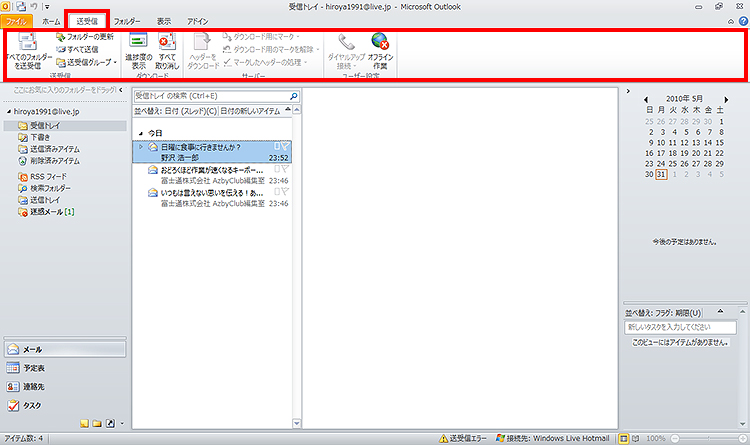Click ダイヤルアップ接続 phone icon
This screenshot has width=750, height=445.
[346, 42]
